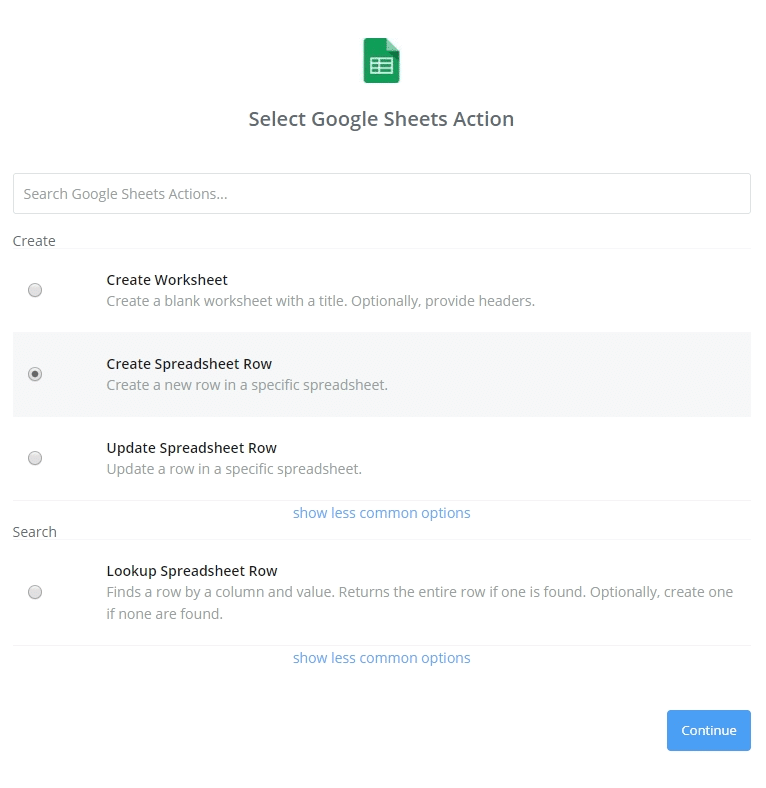The image size is (766, 788).
Task: Click the 'Update Spreadsheet Row' title text
Action: (192, 448)
